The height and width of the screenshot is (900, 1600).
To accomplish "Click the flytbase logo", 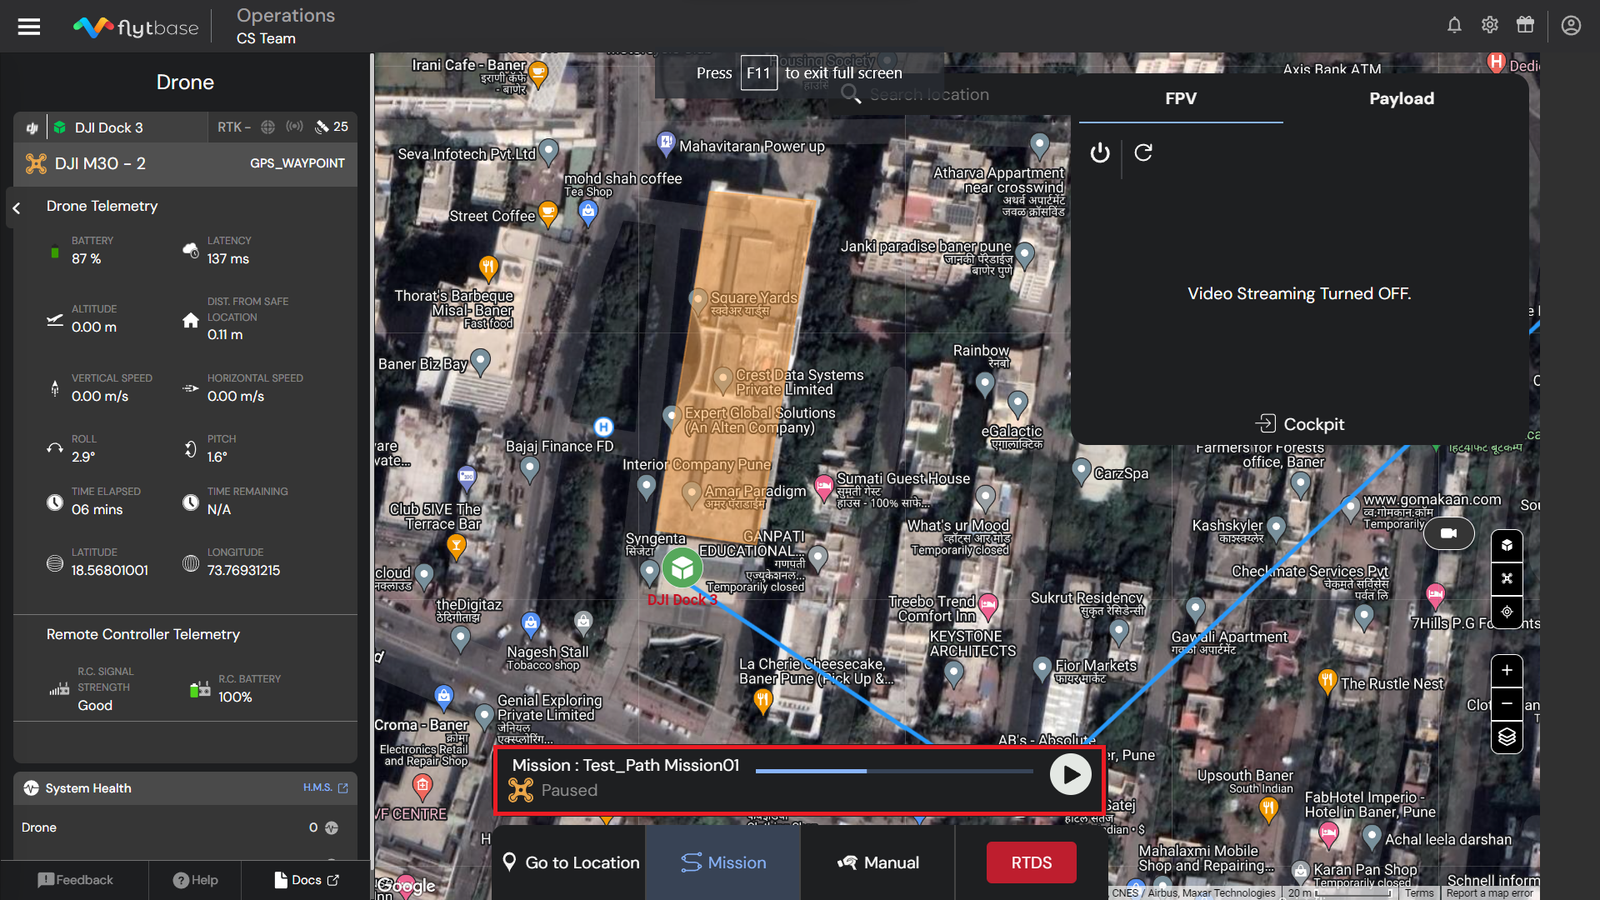I will coord(136,27).
